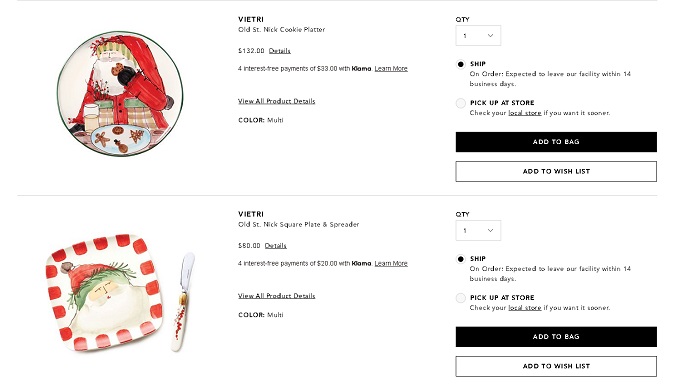The image size is (700, 386).
Task: Click Klarna Learn More for $33.00 payments
Action: (x=391, y=69)
